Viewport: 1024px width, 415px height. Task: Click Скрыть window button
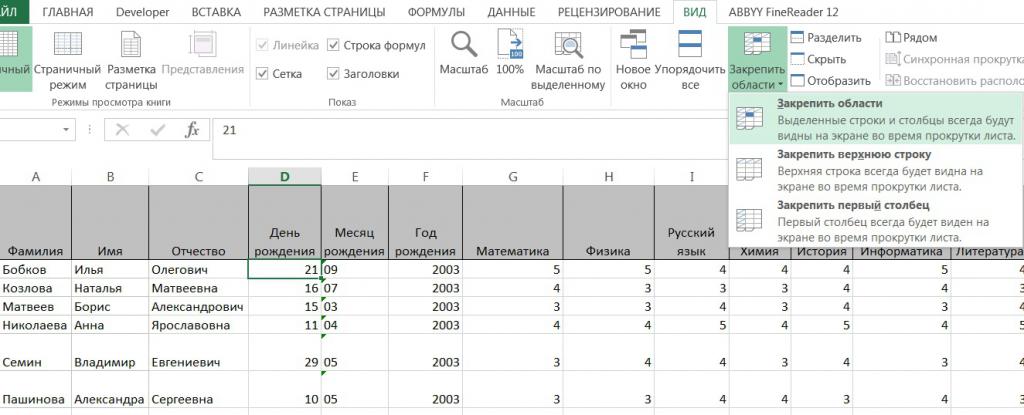[818, 59]
